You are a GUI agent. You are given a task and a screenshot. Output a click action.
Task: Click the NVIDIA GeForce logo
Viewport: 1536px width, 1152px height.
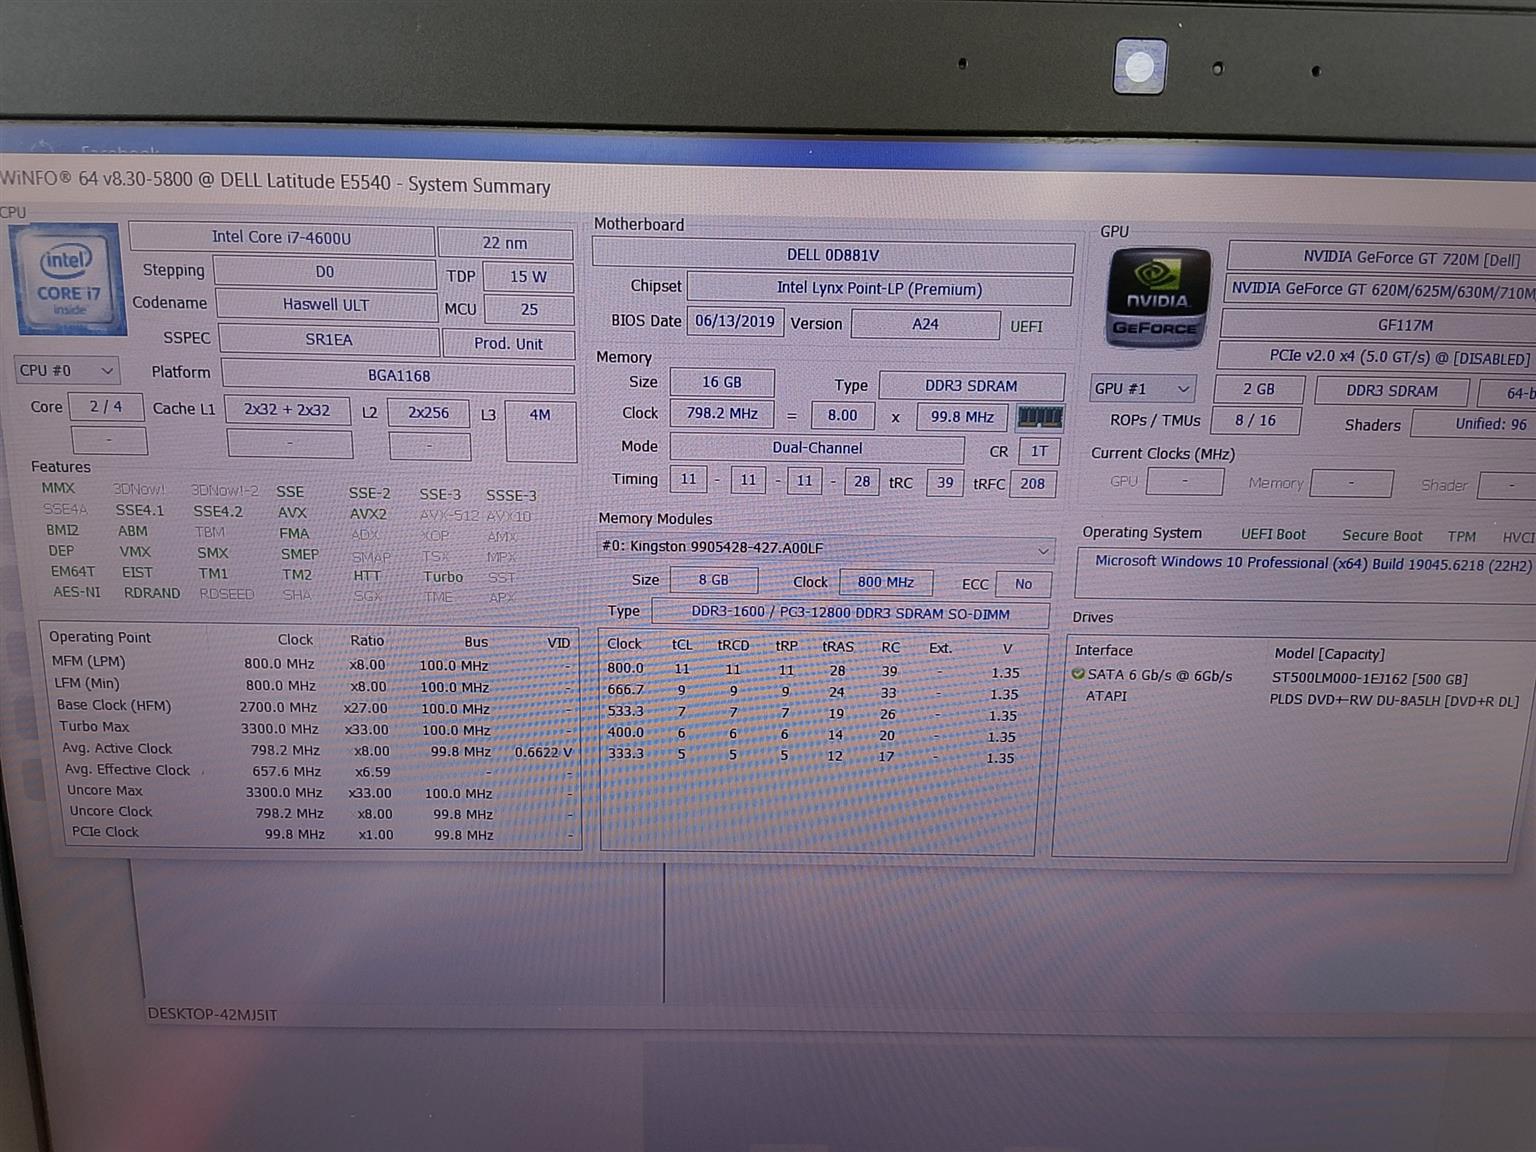(1157, 297)
